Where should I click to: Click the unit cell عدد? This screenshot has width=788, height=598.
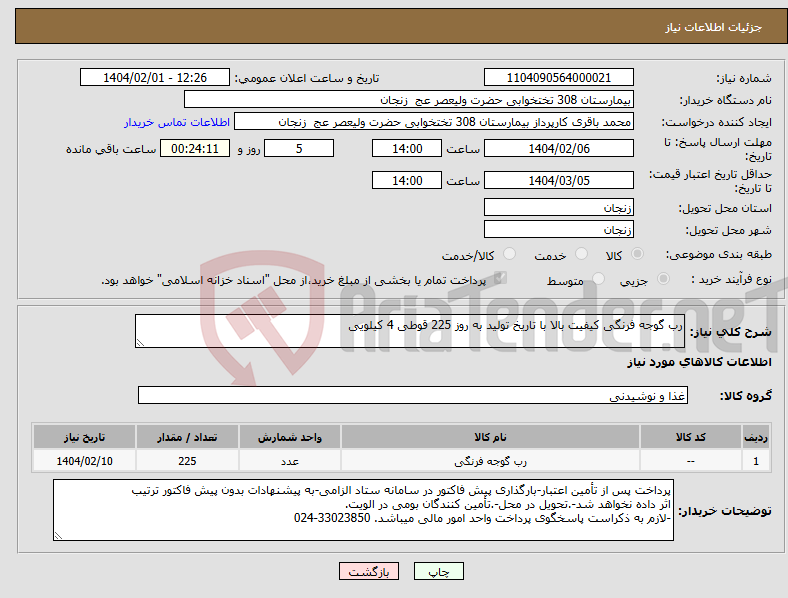point(290,461)
